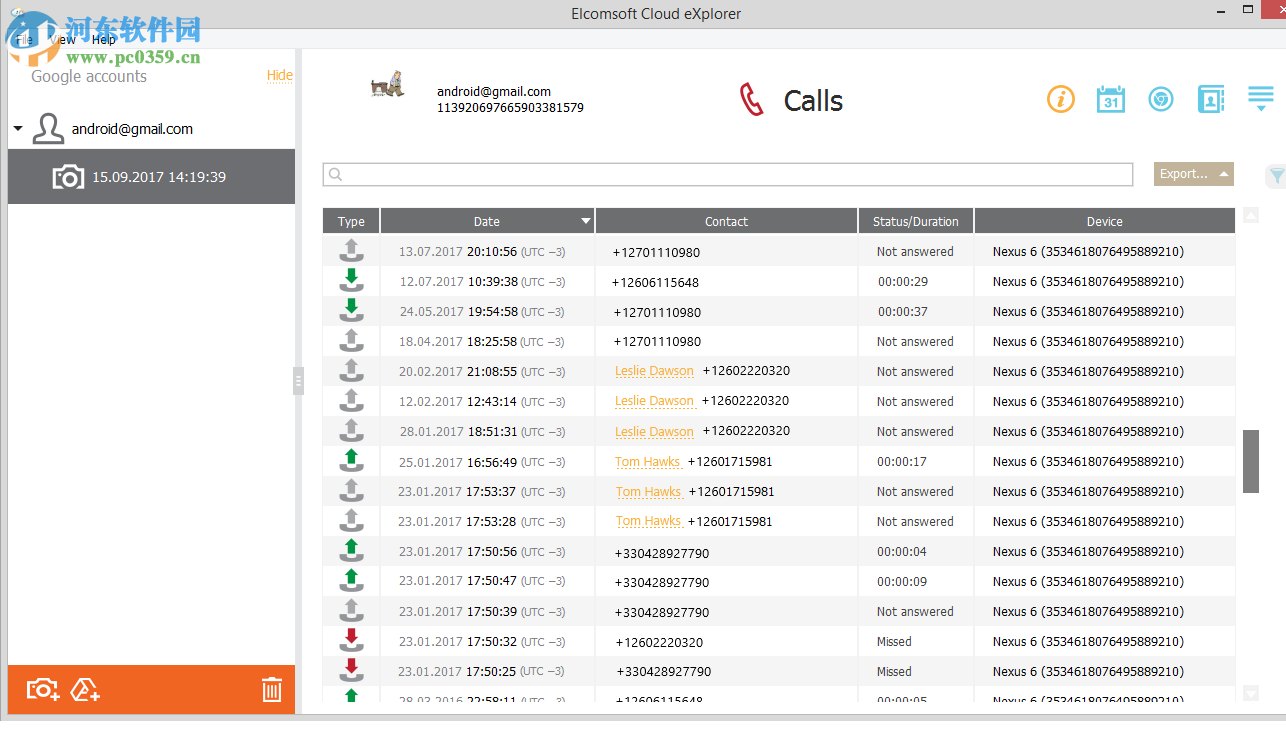Open the account info icon
The width and height of the screenshot is (1286, 729).
1061,99
